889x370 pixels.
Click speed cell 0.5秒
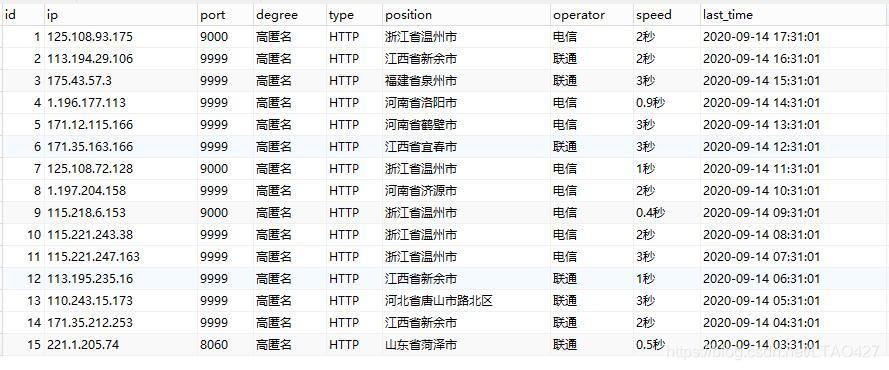click(x=651, y=345)
